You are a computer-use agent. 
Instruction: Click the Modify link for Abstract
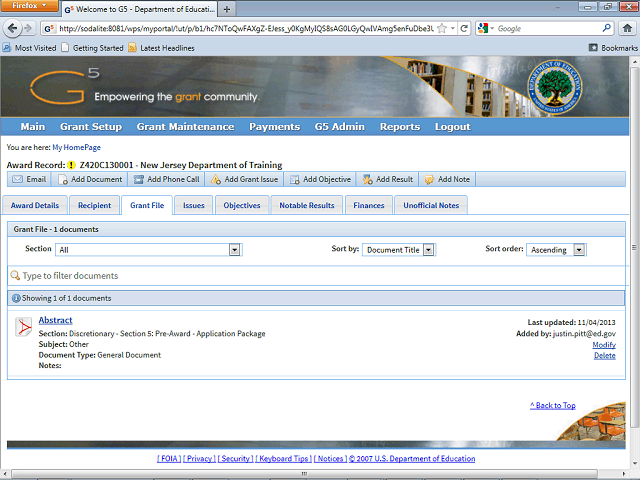coord(604,345)
